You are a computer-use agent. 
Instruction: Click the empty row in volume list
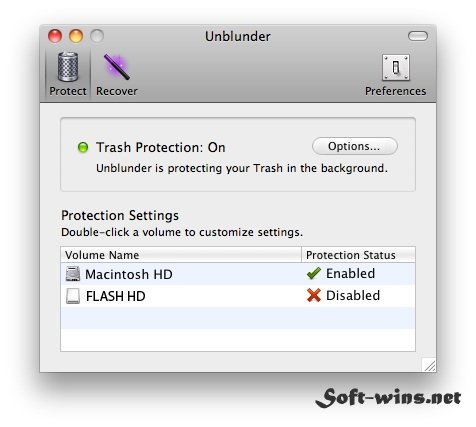tap(238, 318)
